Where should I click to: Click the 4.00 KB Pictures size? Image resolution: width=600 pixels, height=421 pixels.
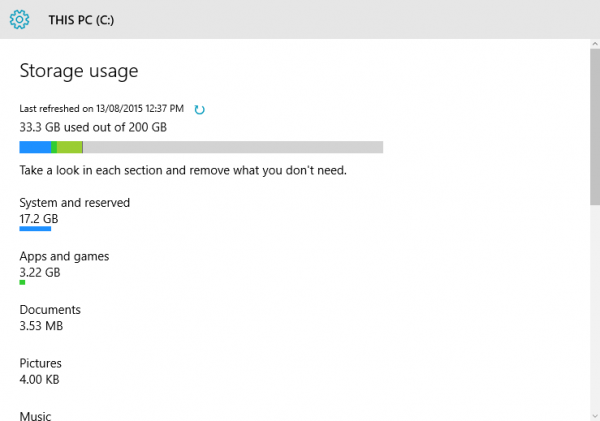tap(39, 380)
